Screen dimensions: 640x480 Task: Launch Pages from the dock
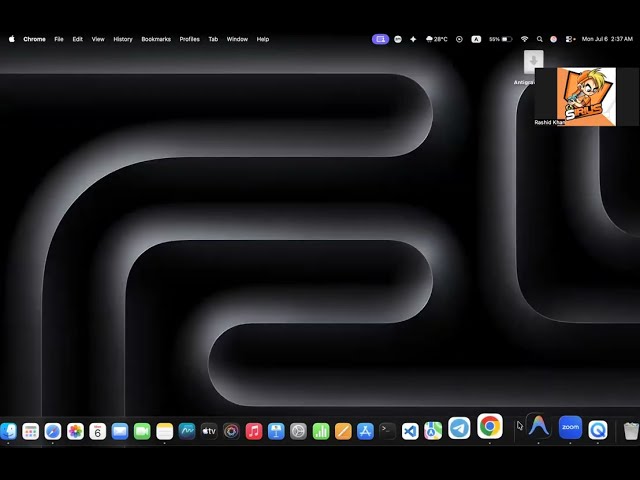coord(343,431)
